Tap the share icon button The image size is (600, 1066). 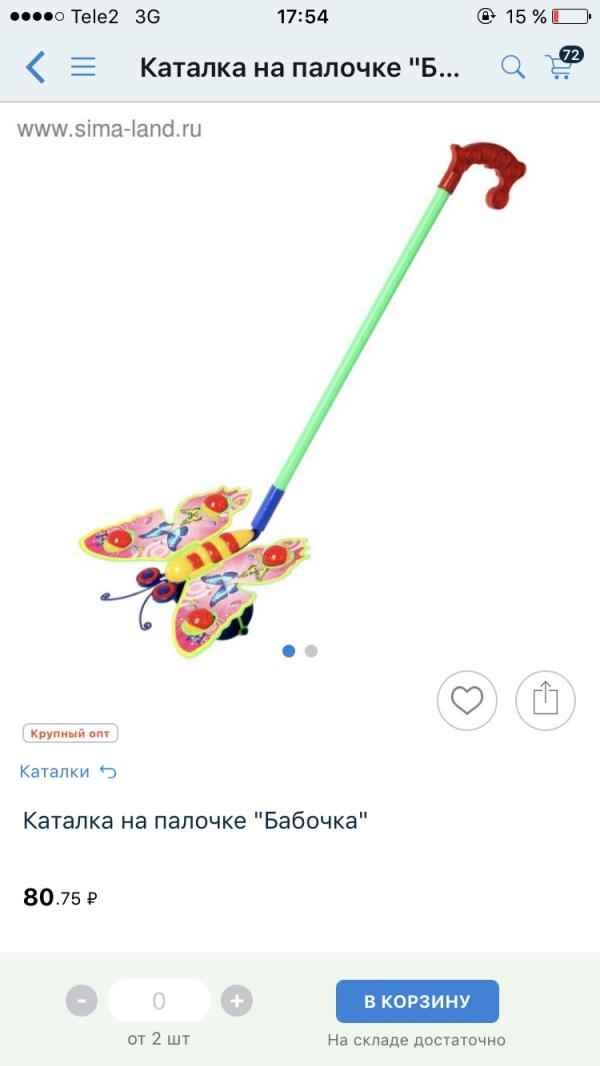[x=545, y=700]
